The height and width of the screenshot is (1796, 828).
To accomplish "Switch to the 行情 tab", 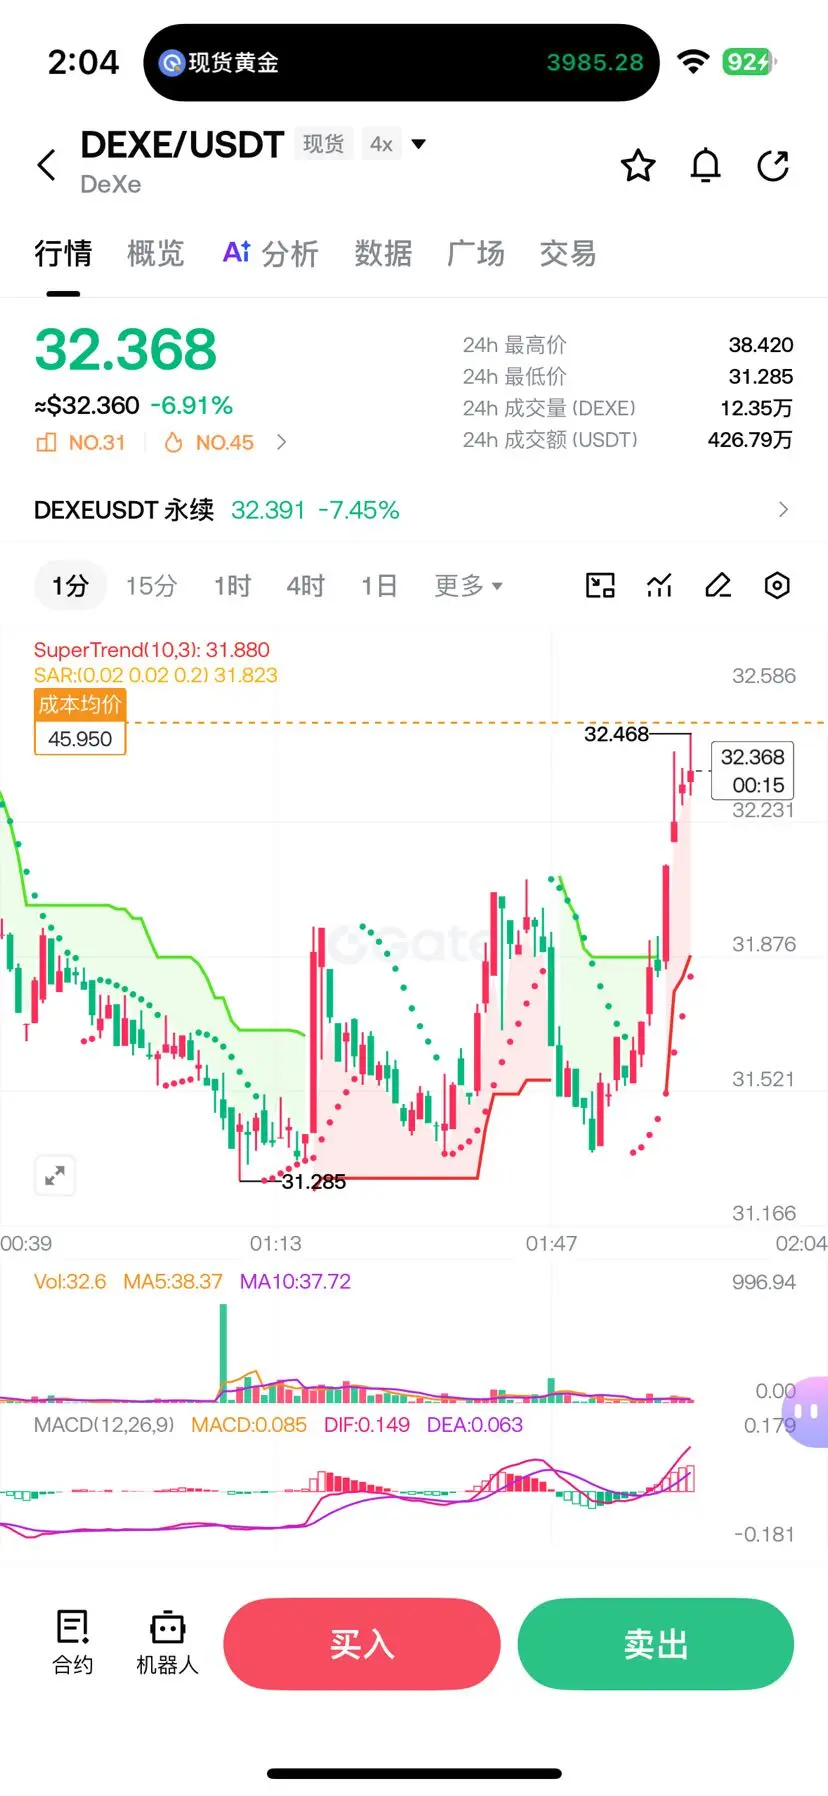I will pyautogui.click(x=62, y=254).
